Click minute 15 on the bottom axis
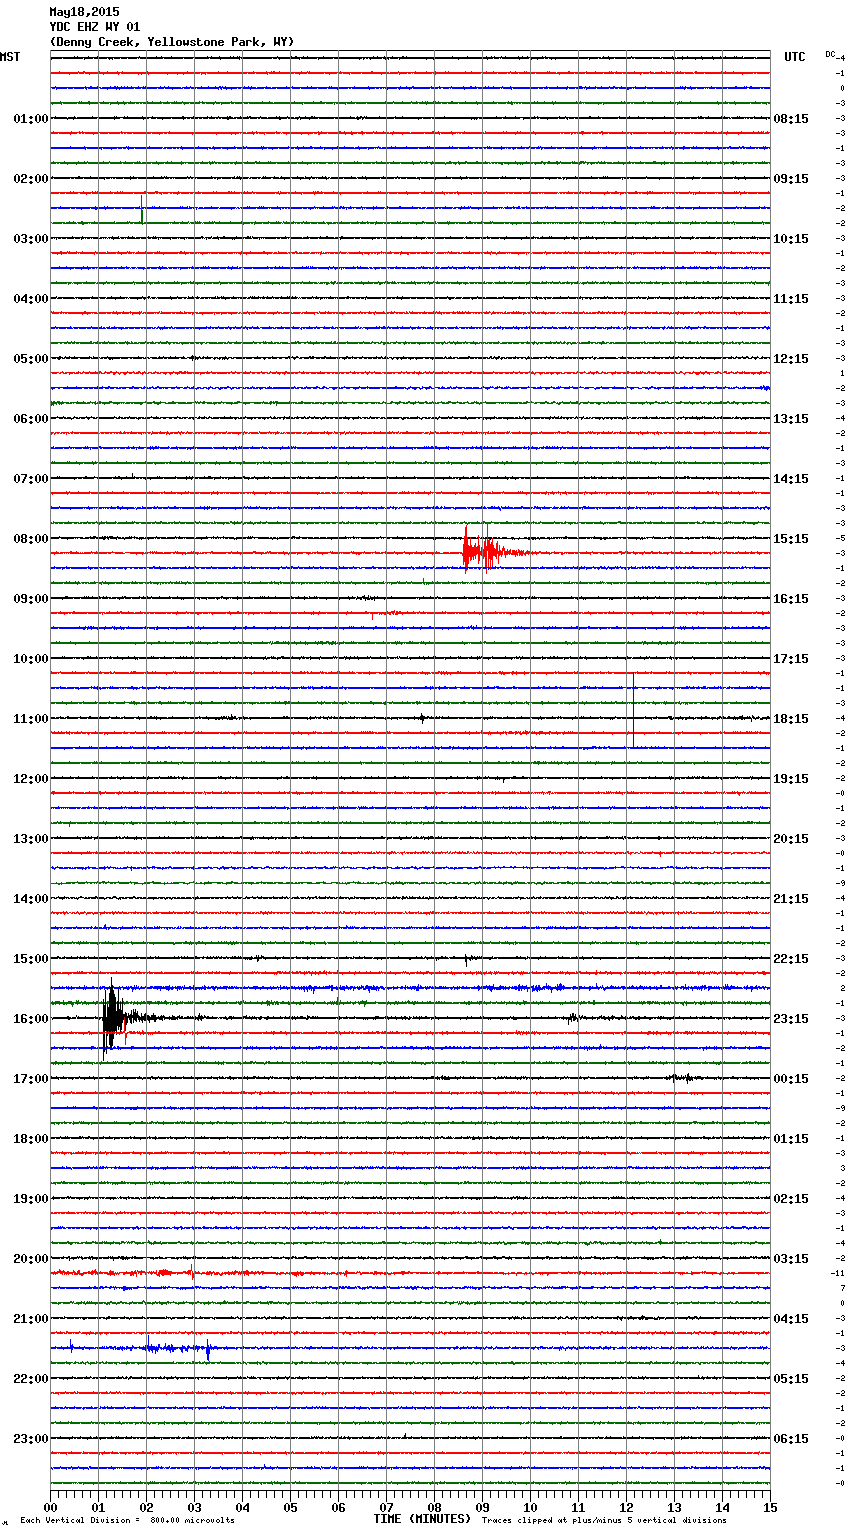The height and width of the screenshot is (1534, 850). [770, 1507]
